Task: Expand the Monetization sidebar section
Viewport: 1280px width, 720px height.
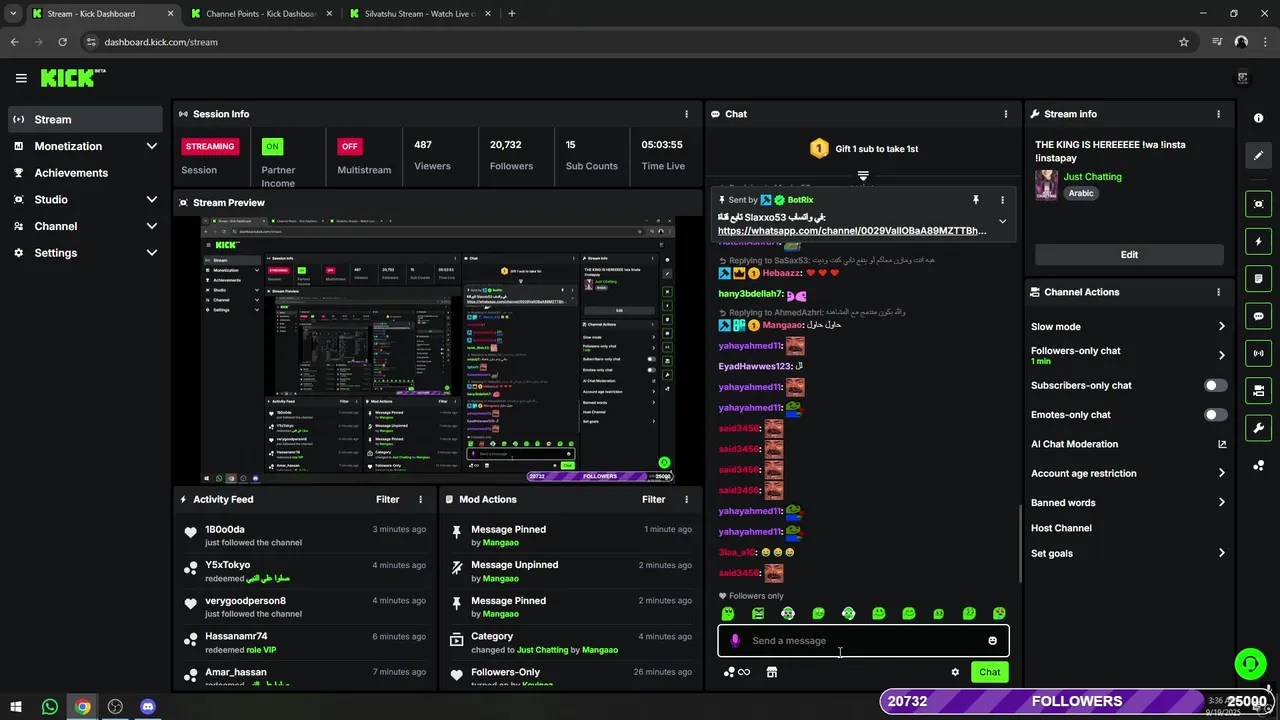Action: tap(152, 146)
